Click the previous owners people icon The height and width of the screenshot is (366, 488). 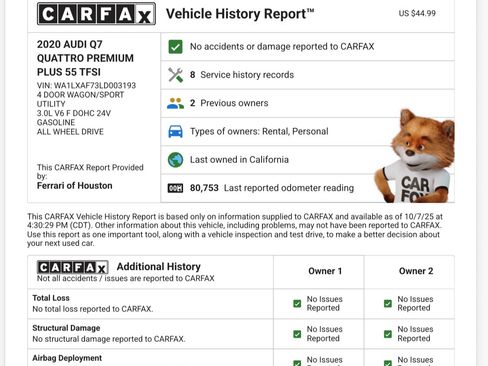click(175, 103)
